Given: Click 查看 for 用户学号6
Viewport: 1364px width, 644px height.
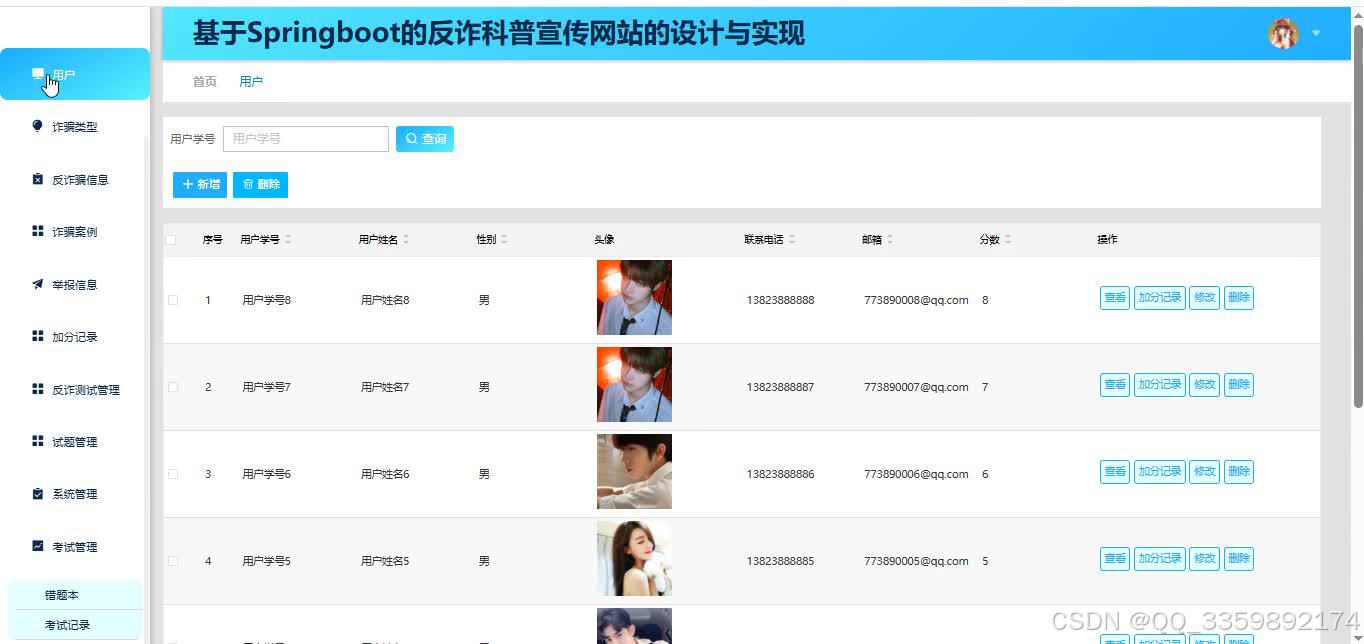Looking at the screenshot, I should click(x=1114, y=472).
